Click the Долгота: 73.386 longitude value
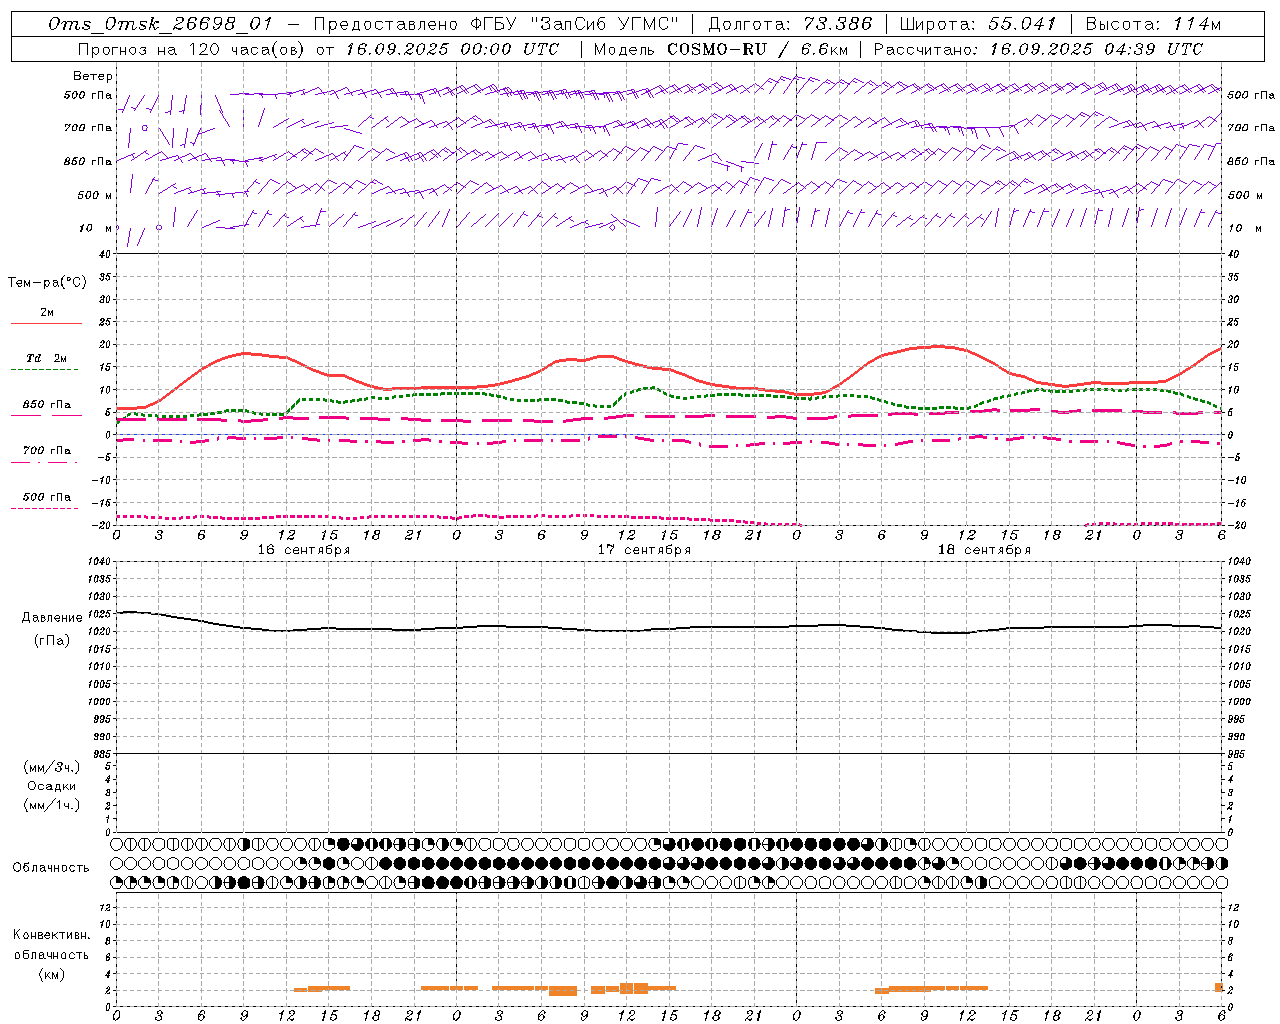1280x1024 pixels. coord(790,25)
